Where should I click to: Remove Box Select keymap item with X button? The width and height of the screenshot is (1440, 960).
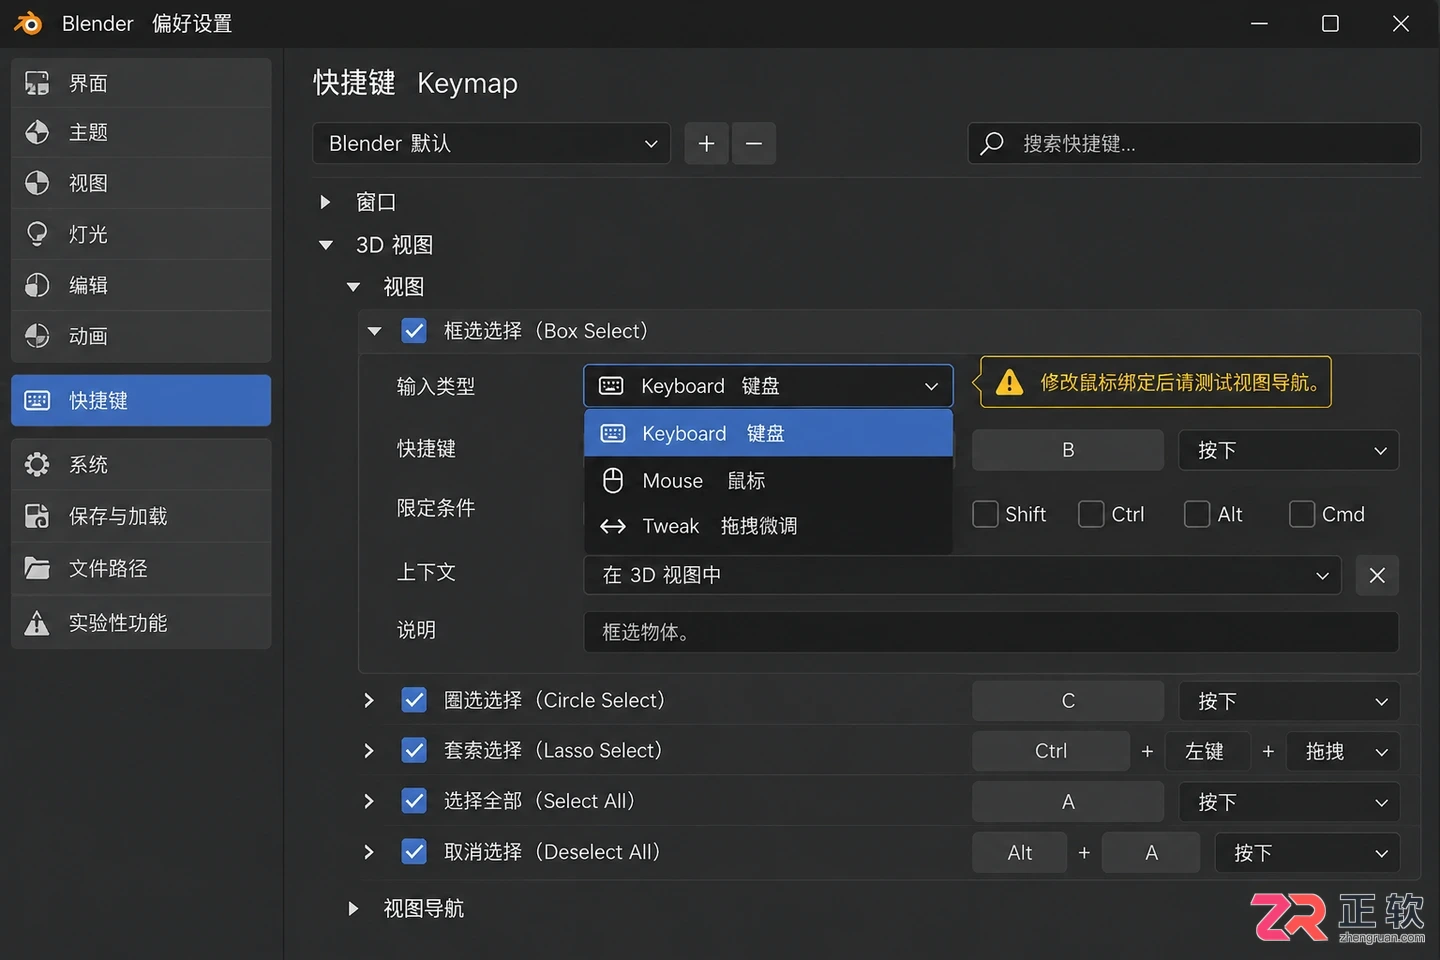(x=1377, y=575)
